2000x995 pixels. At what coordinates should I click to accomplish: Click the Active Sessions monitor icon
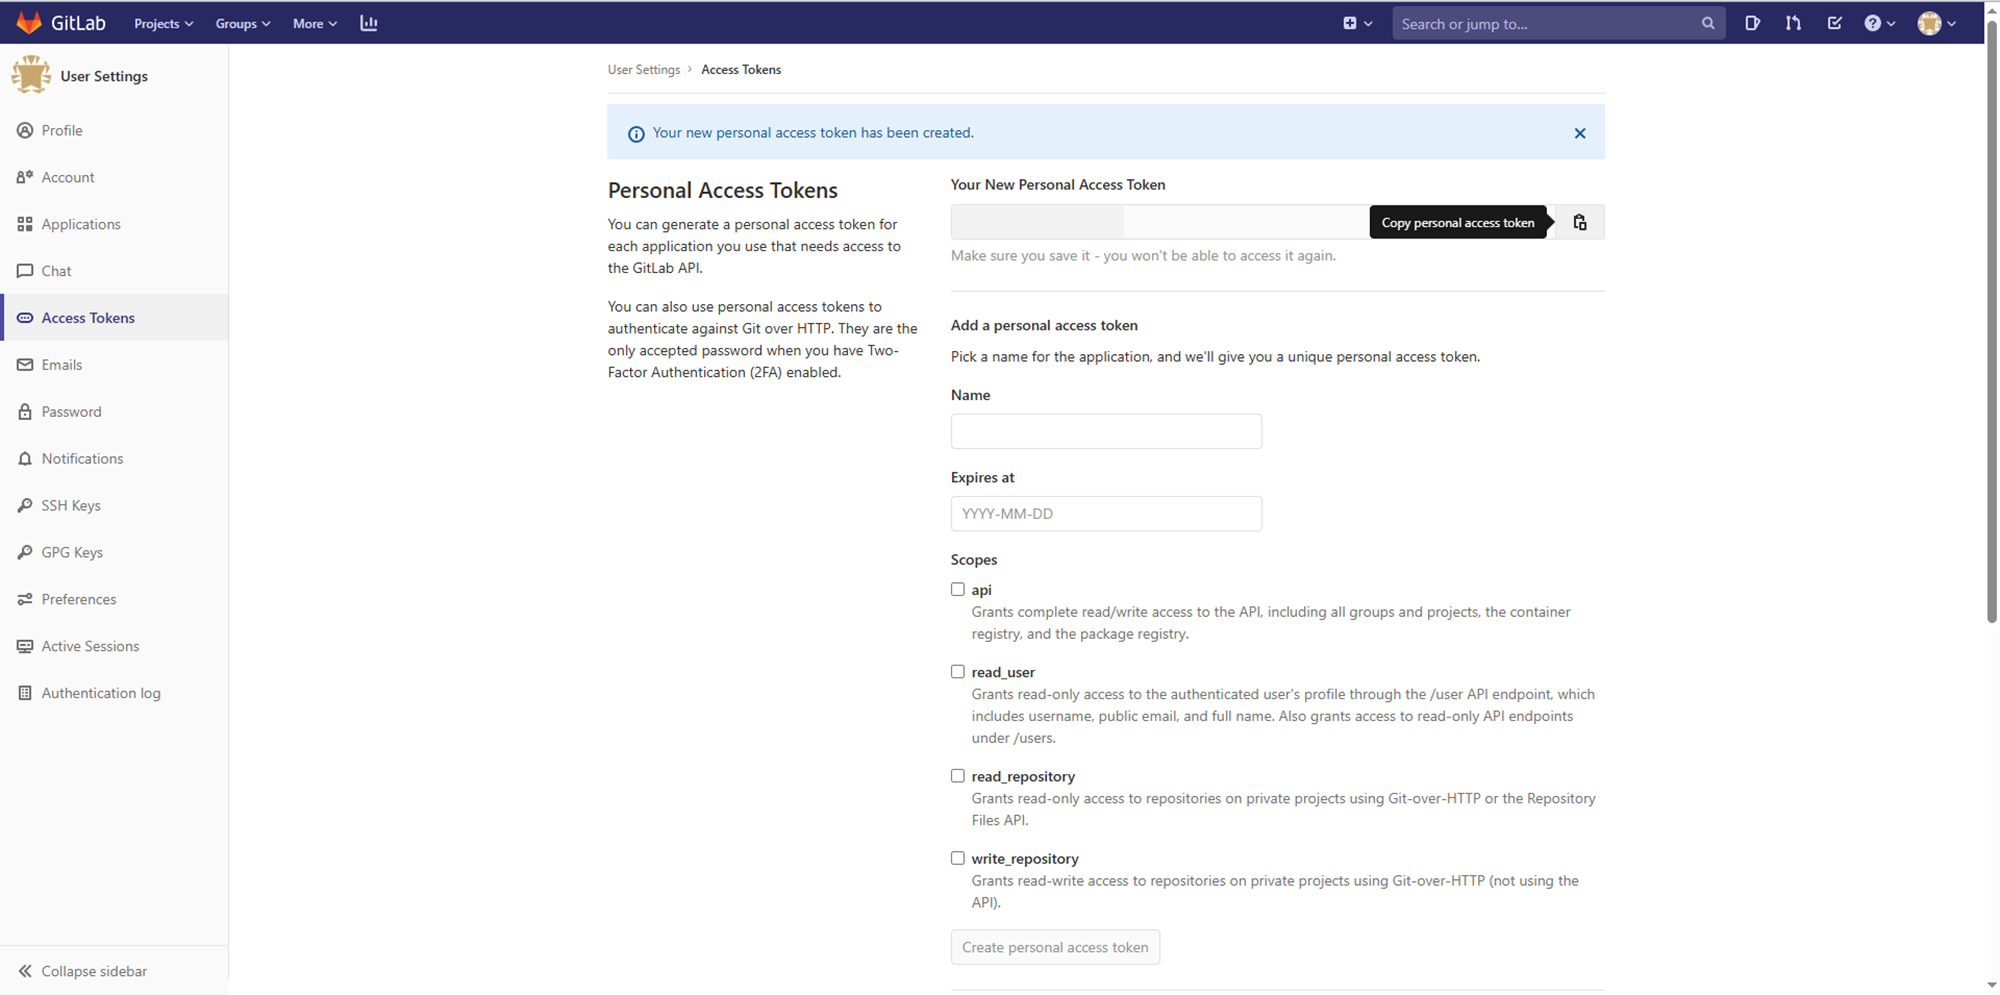pos(25,647)
